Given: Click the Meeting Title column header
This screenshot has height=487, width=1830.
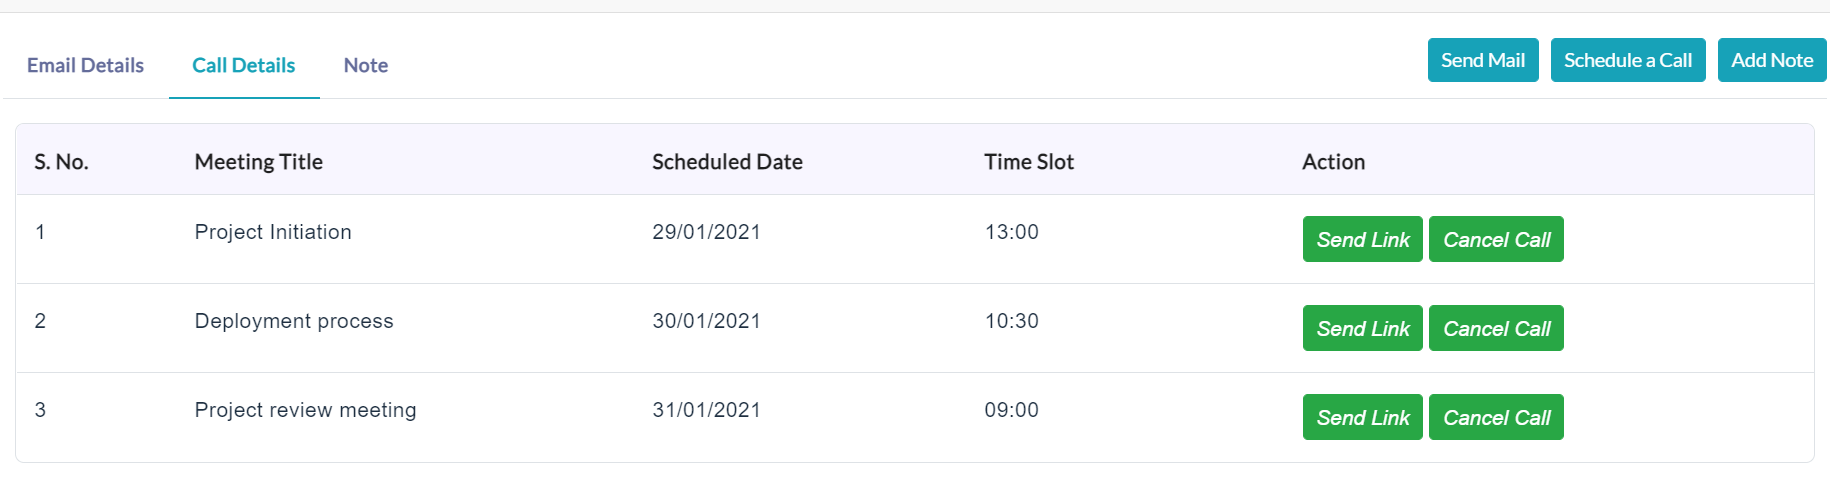Looking at the screenshot, I should click(259, 162).
